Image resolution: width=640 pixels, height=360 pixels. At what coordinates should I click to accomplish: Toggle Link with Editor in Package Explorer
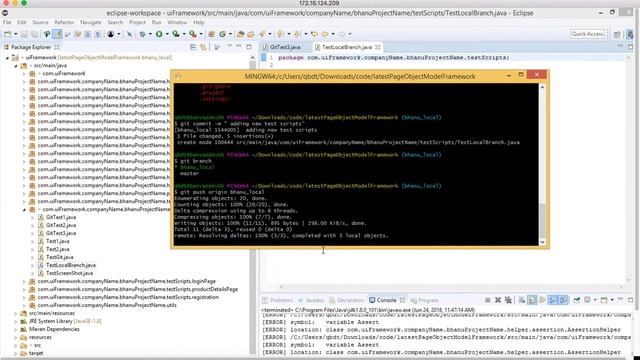click(x=203, y=47)
